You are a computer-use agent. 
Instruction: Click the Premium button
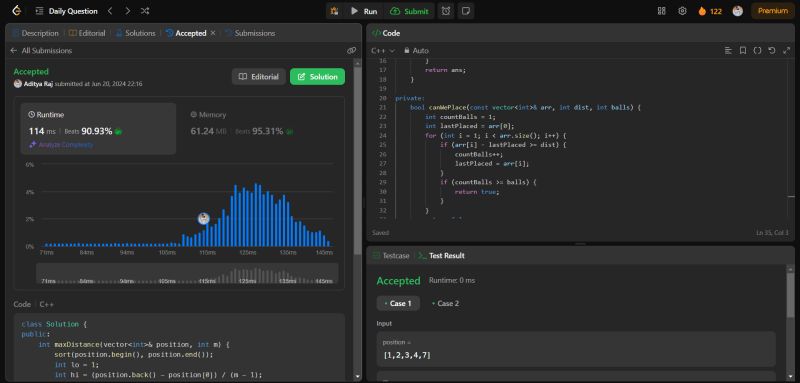pyautogui.click(x=773, y=11)
